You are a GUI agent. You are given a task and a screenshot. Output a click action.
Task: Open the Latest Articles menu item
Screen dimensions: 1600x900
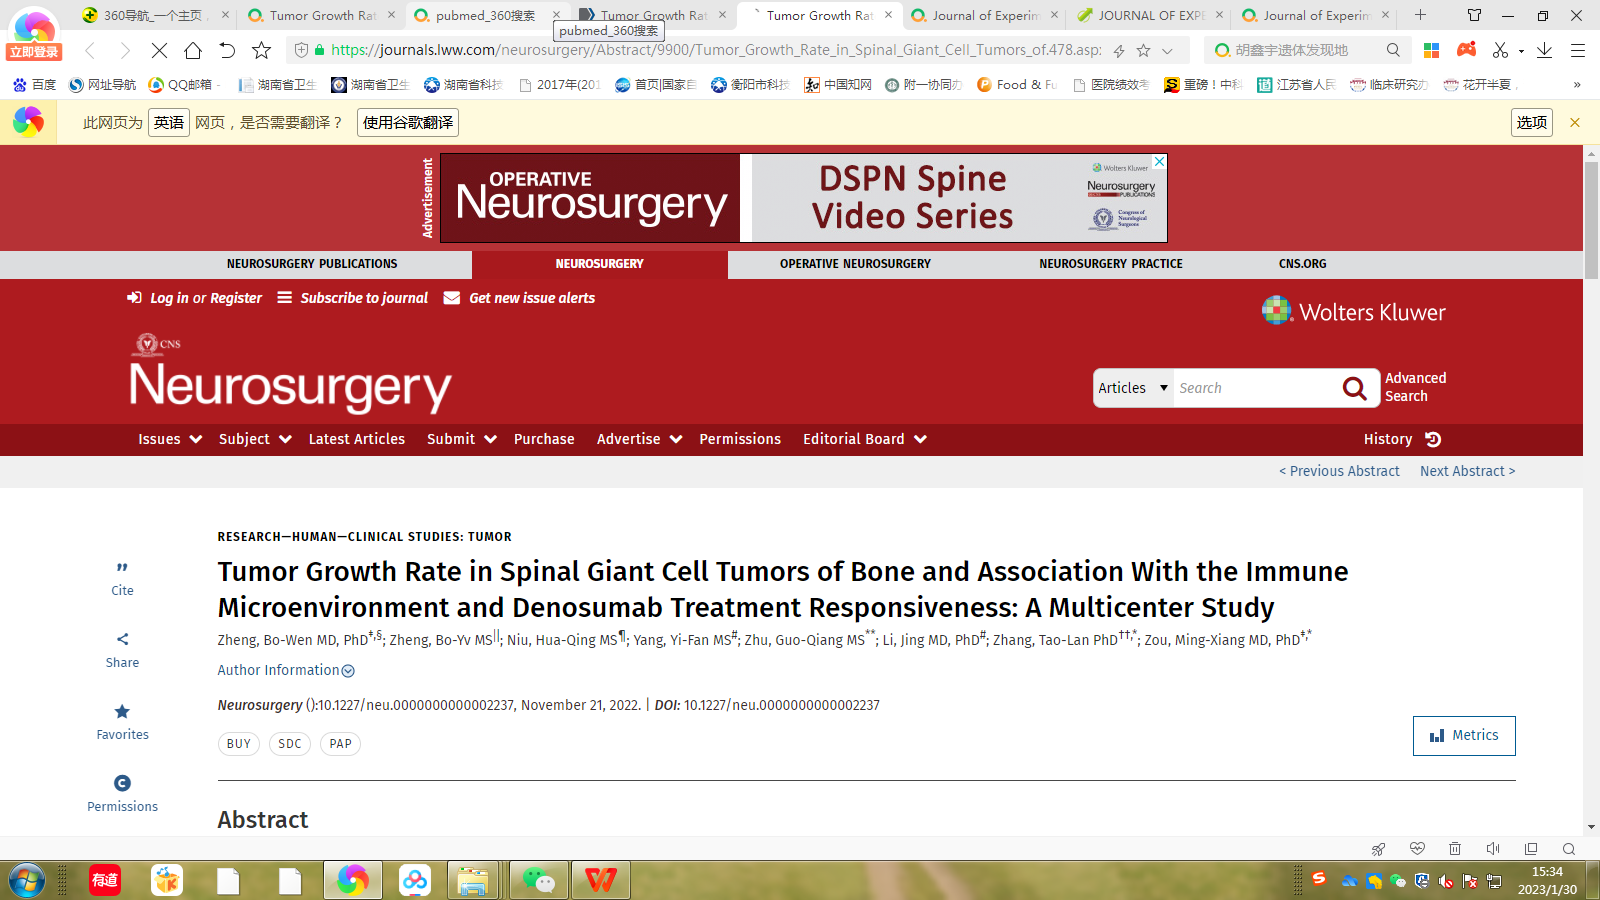(x=357, y=440)
